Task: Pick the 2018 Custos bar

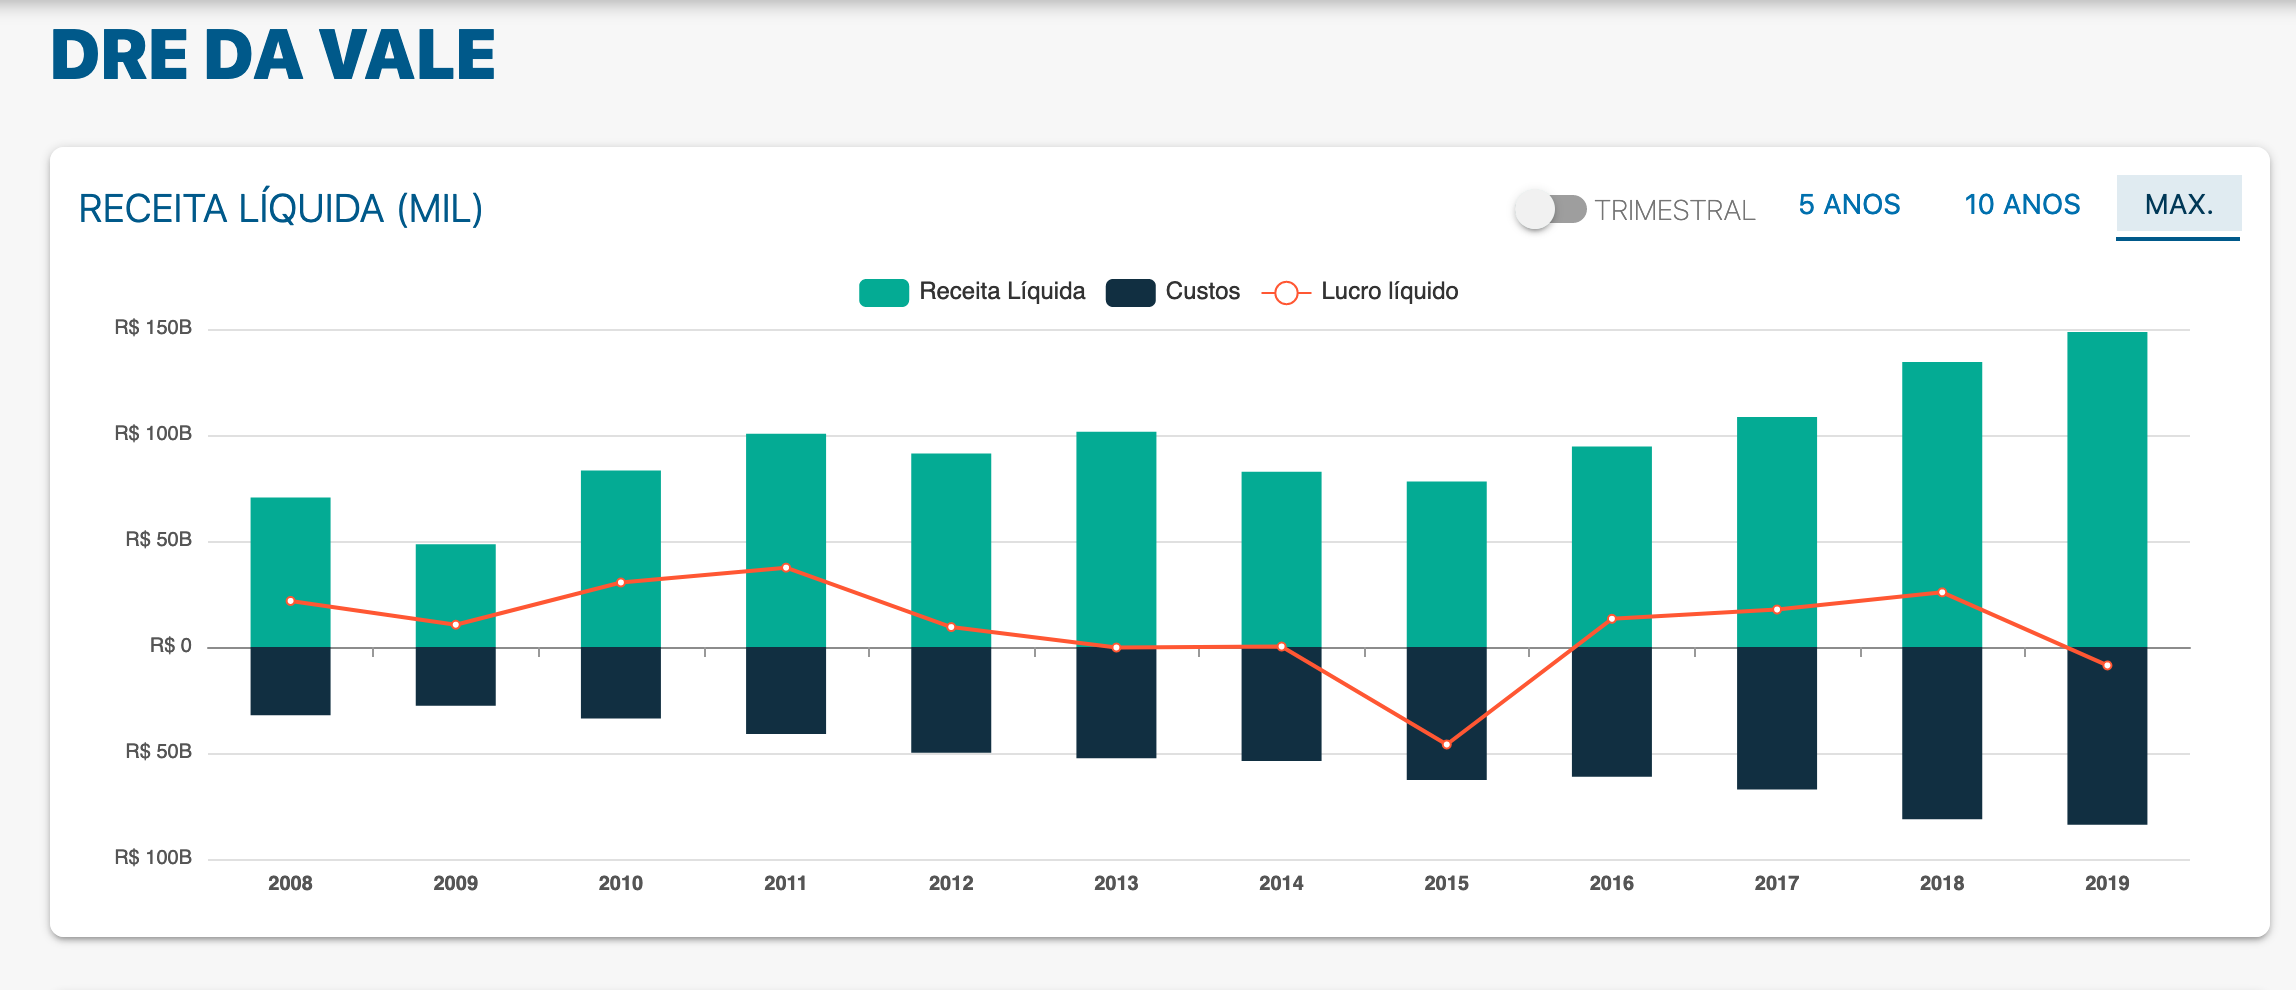Action: coord(1942,734)
